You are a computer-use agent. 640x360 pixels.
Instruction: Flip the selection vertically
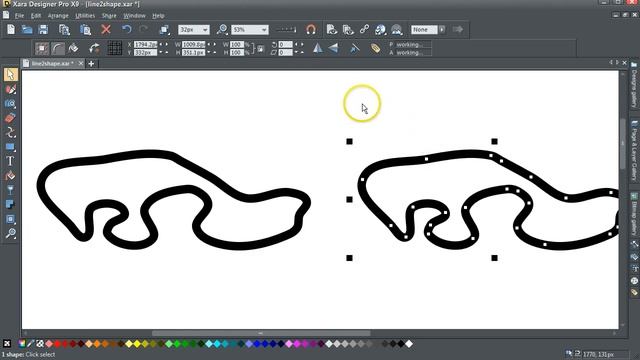(333, 48)
